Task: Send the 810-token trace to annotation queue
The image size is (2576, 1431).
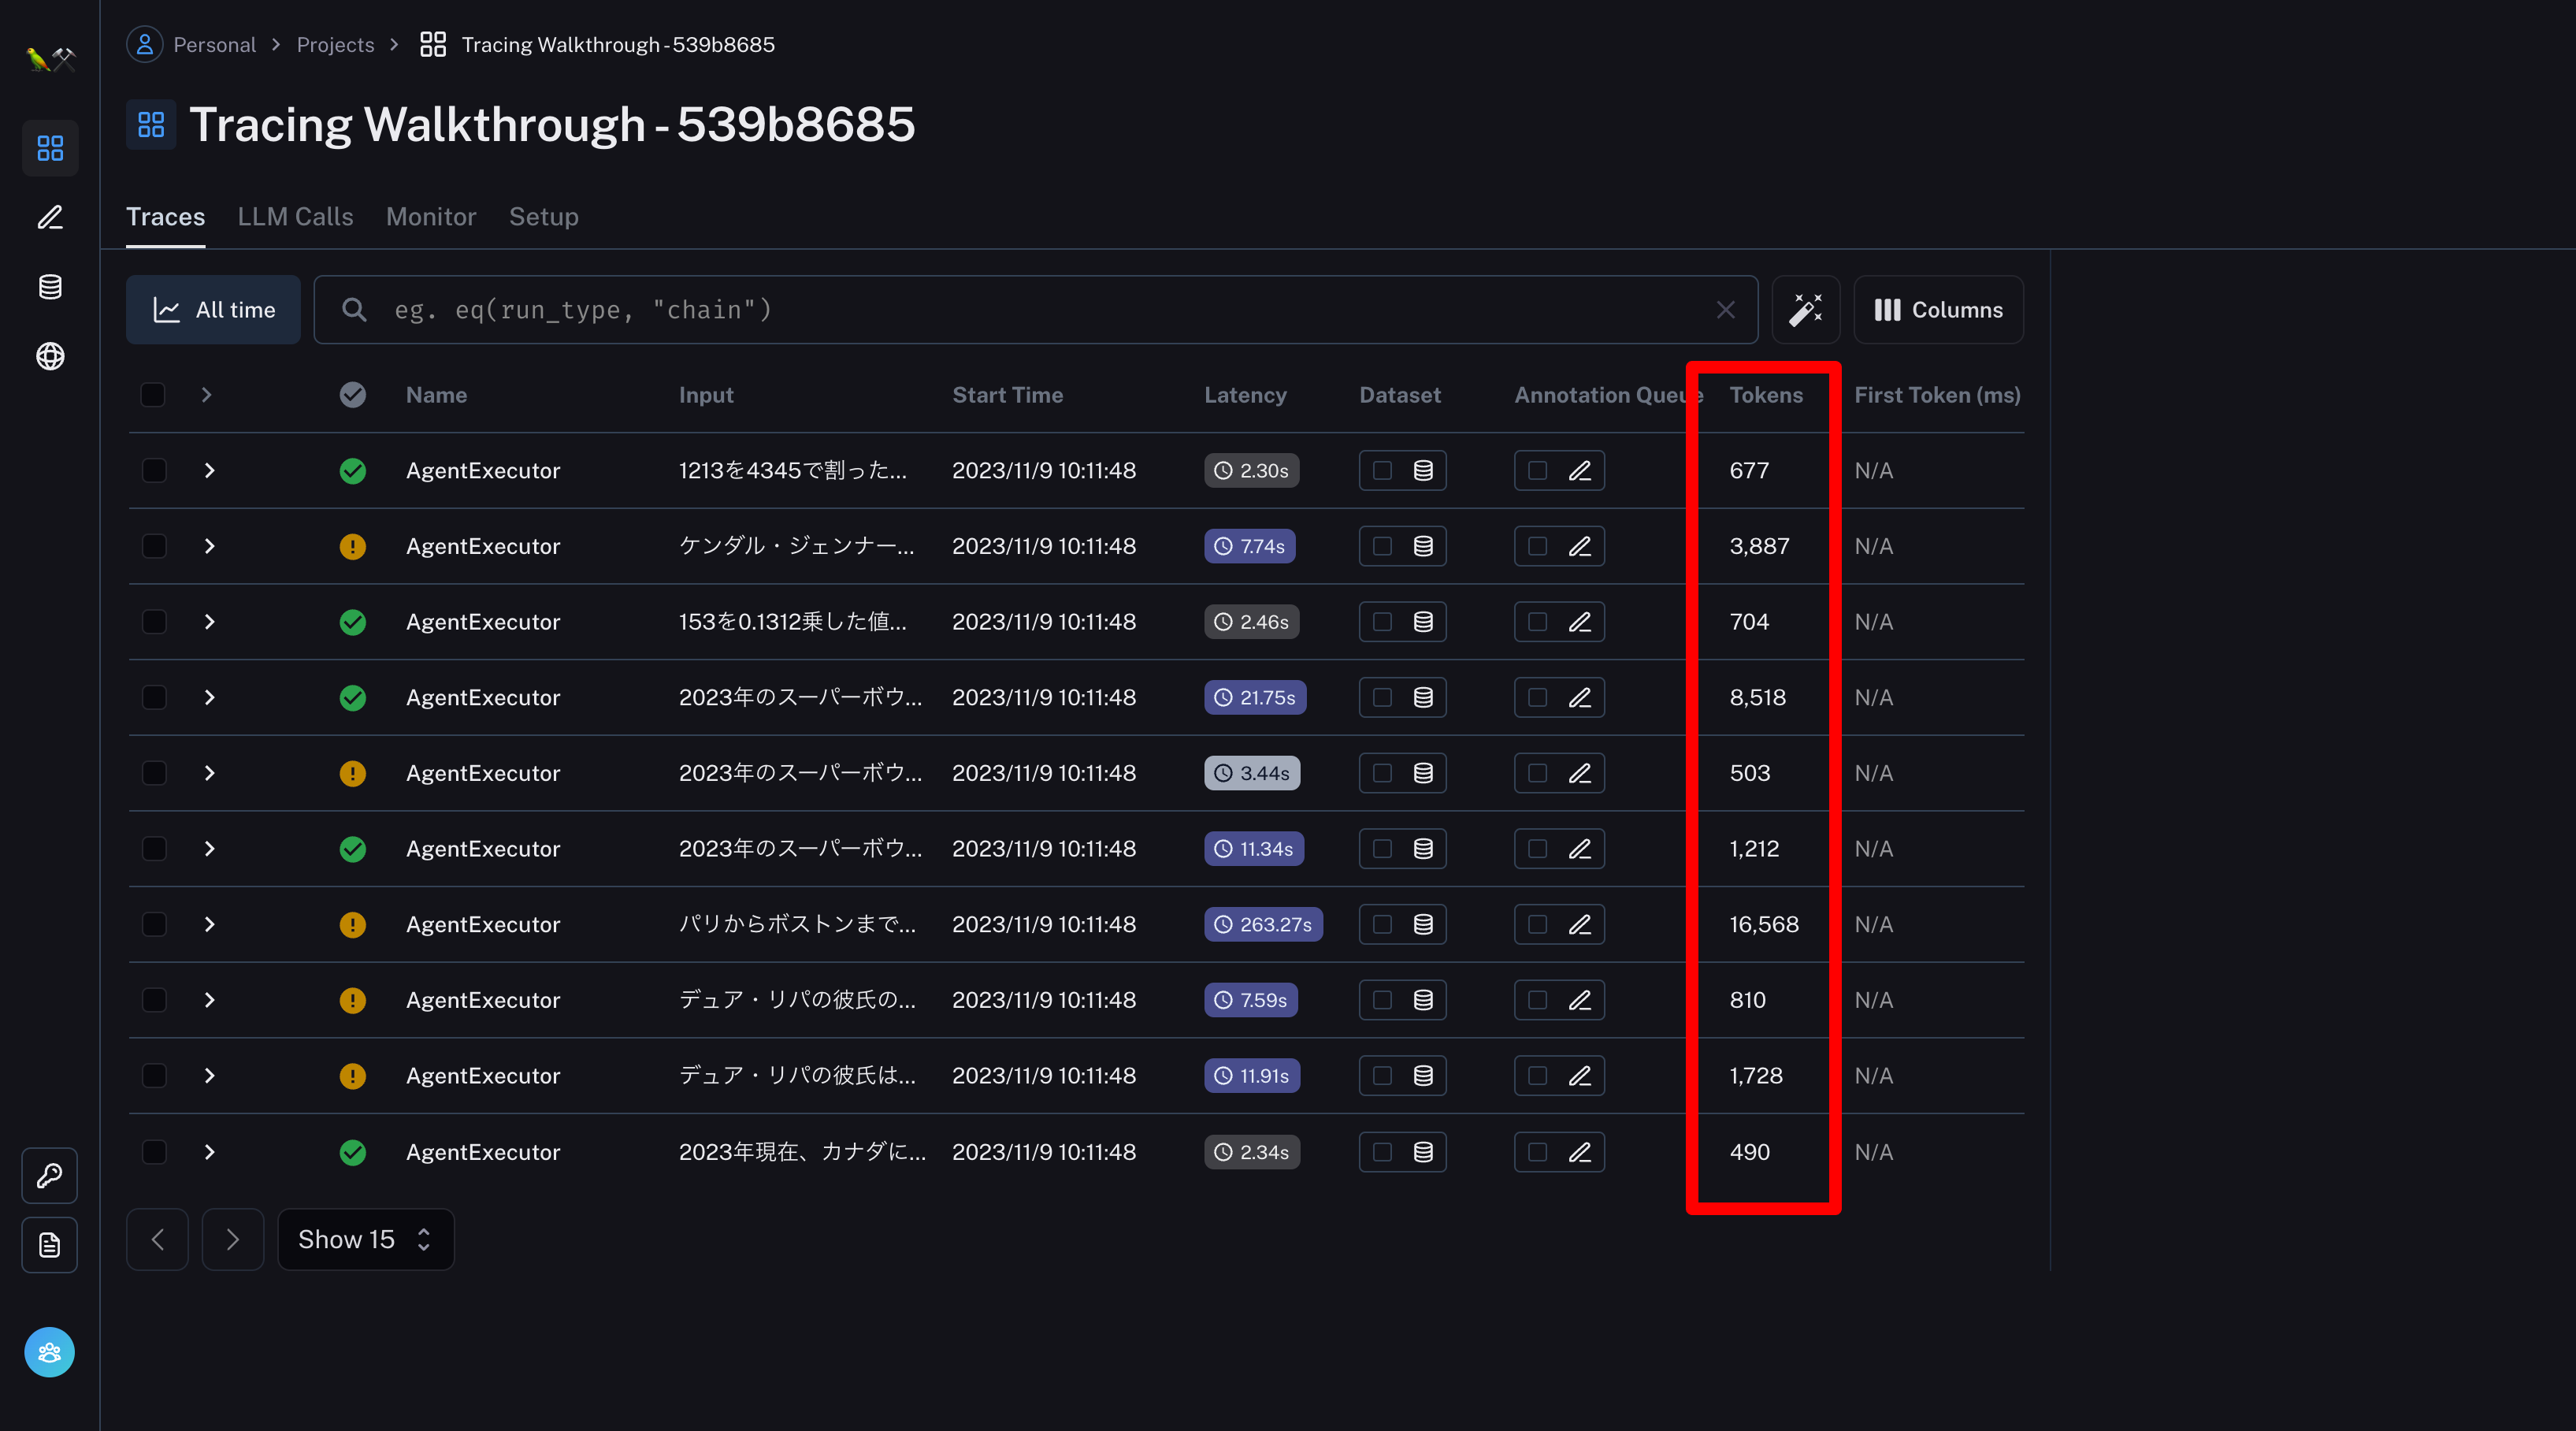Action: (x=1559, y=1000)
